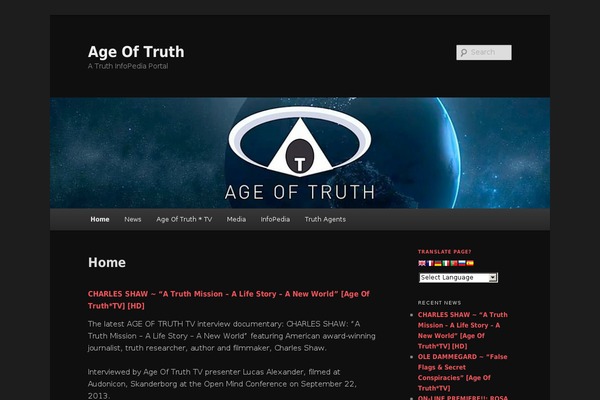600x400 pixels.
Task: Open the Age Of Truth * TV menu
Action: [184, 219]
